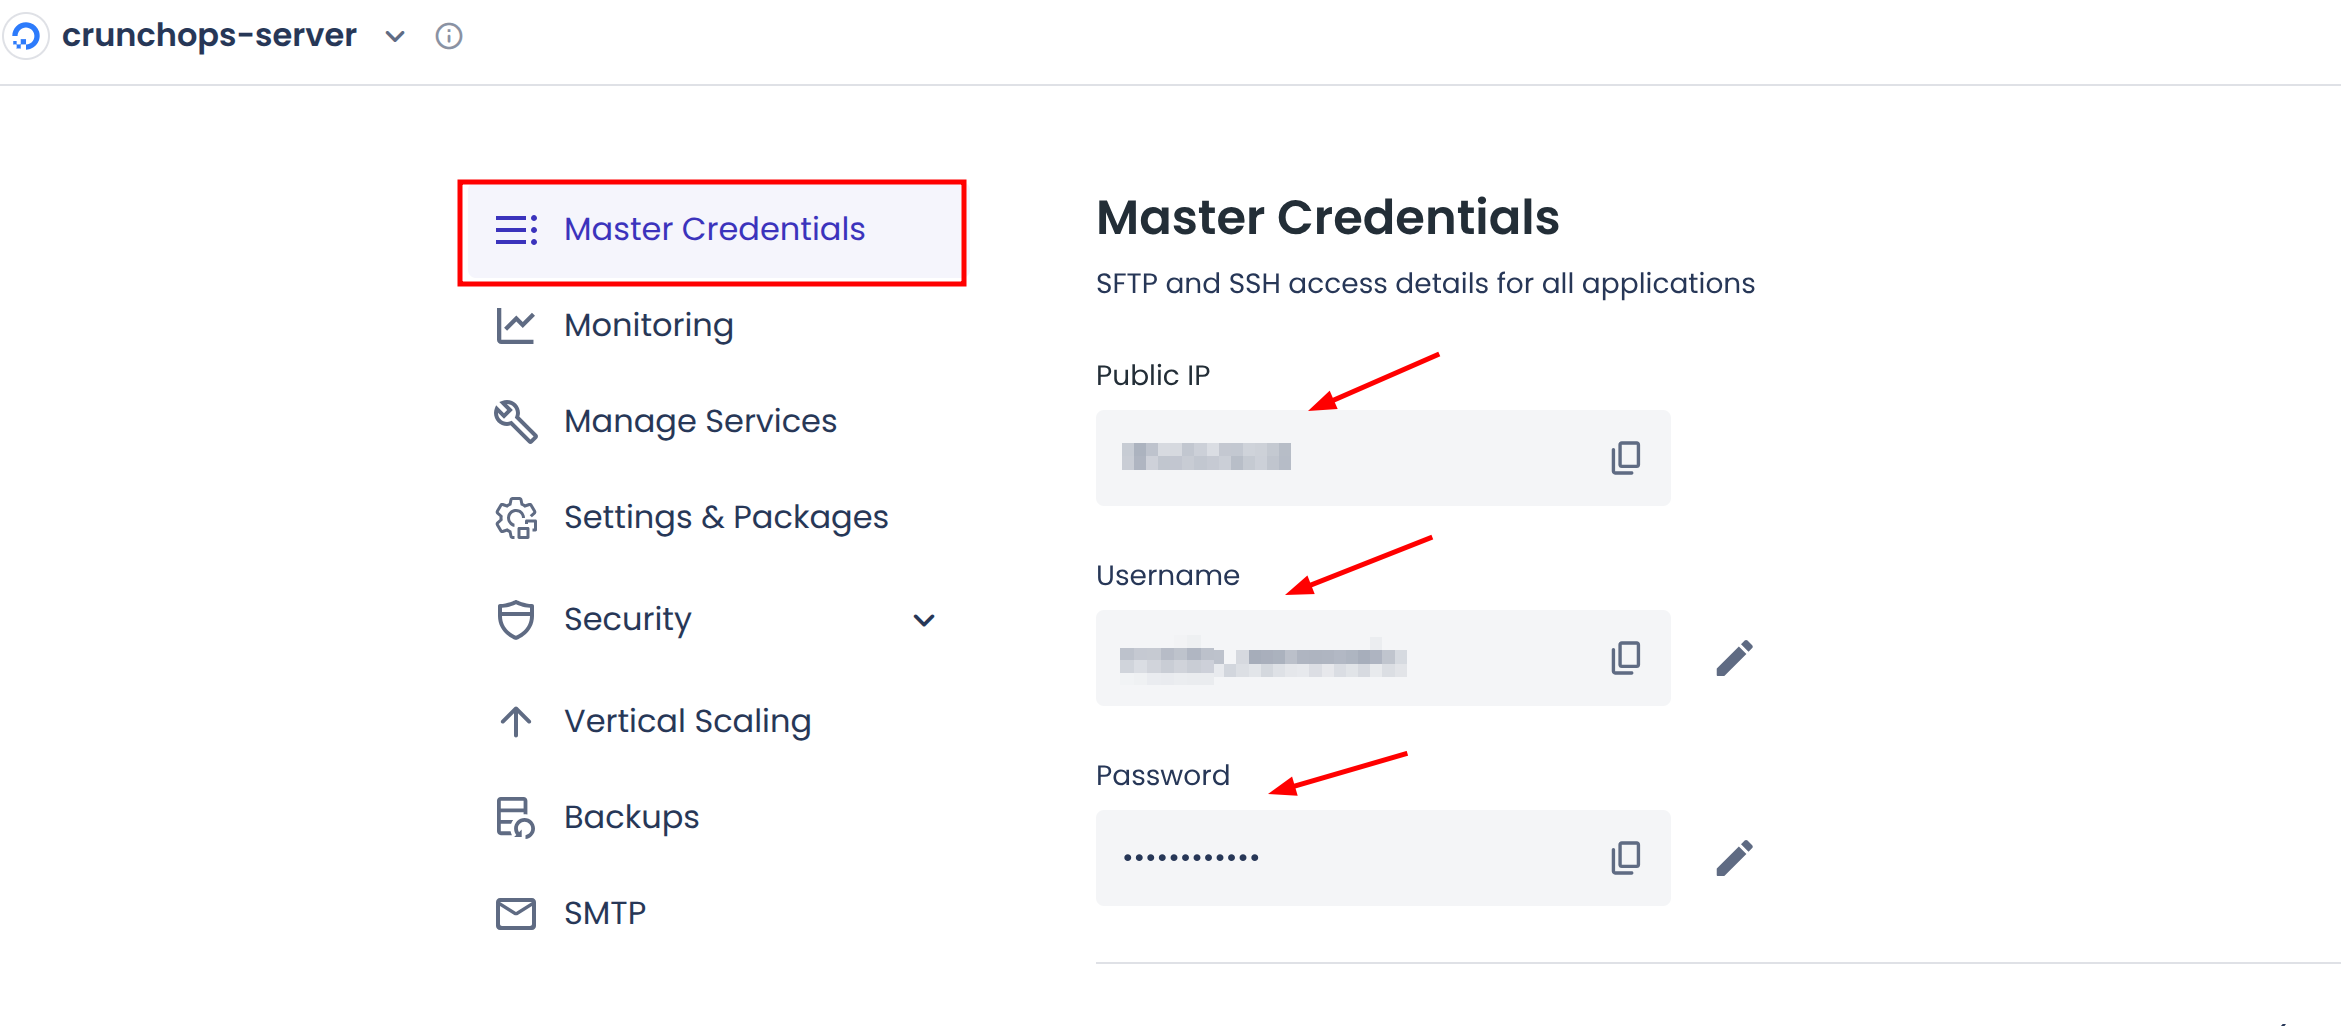Click the DigitalOcean provider logo

point(26,36)
